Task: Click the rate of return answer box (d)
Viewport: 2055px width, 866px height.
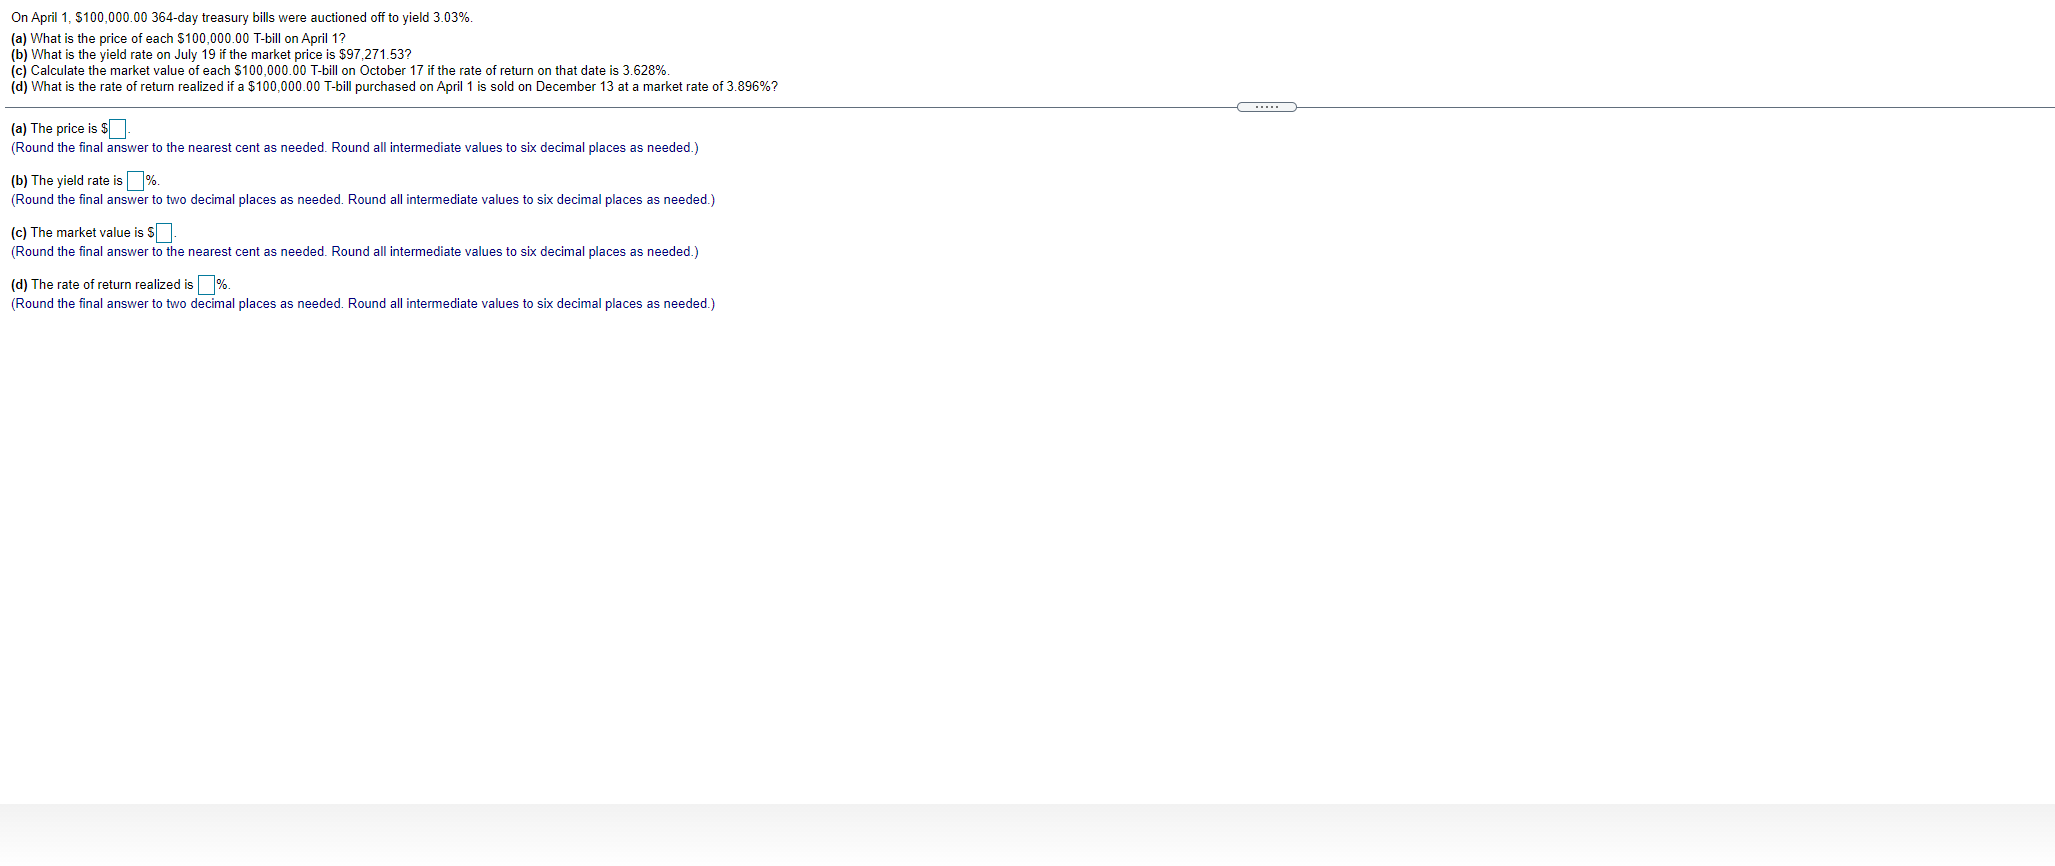Action: point(207,285)
